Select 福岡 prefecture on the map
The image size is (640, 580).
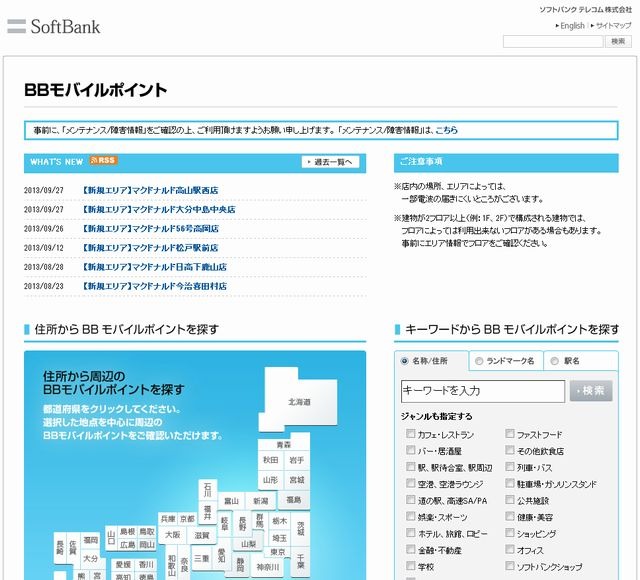90,540
